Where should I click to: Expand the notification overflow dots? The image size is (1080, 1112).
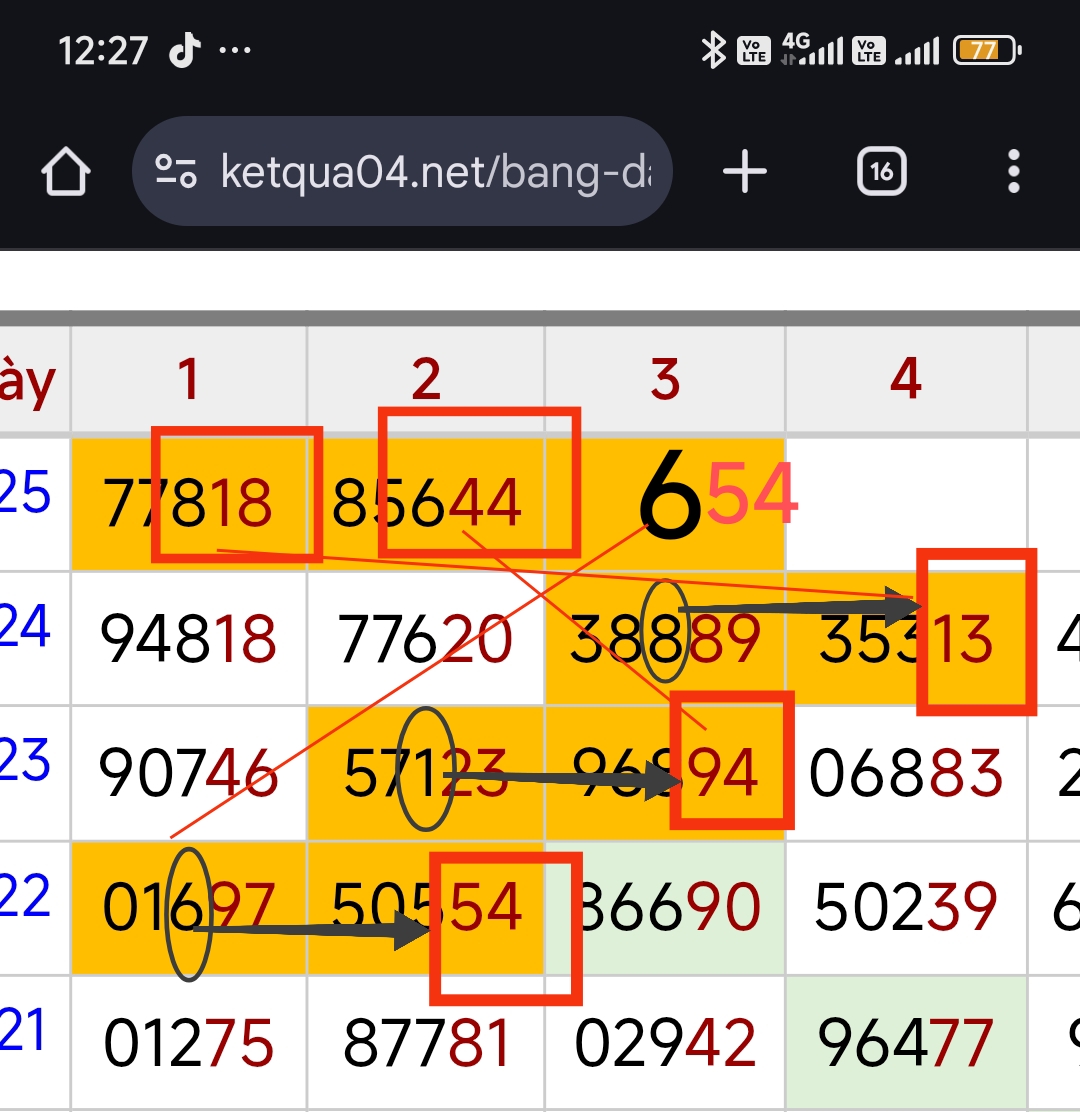click(235, 50)
